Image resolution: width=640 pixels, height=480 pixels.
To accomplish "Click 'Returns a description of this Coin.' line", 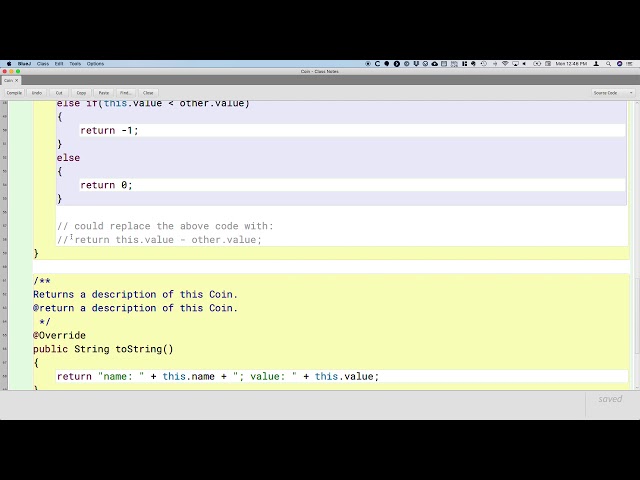I will tap(135, 294).
